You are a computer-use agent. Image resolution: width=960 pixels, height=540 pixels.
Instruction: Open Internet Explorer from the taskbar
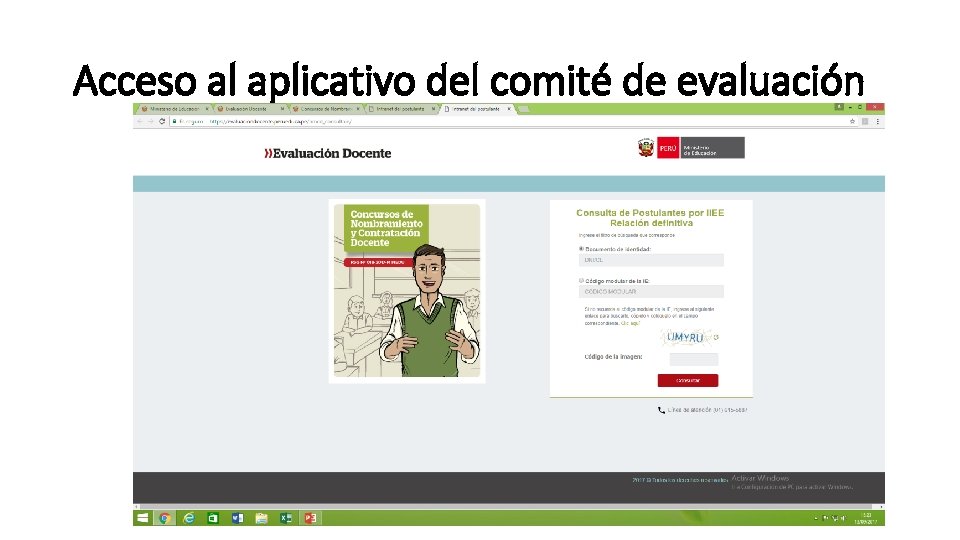pos(189,518)
